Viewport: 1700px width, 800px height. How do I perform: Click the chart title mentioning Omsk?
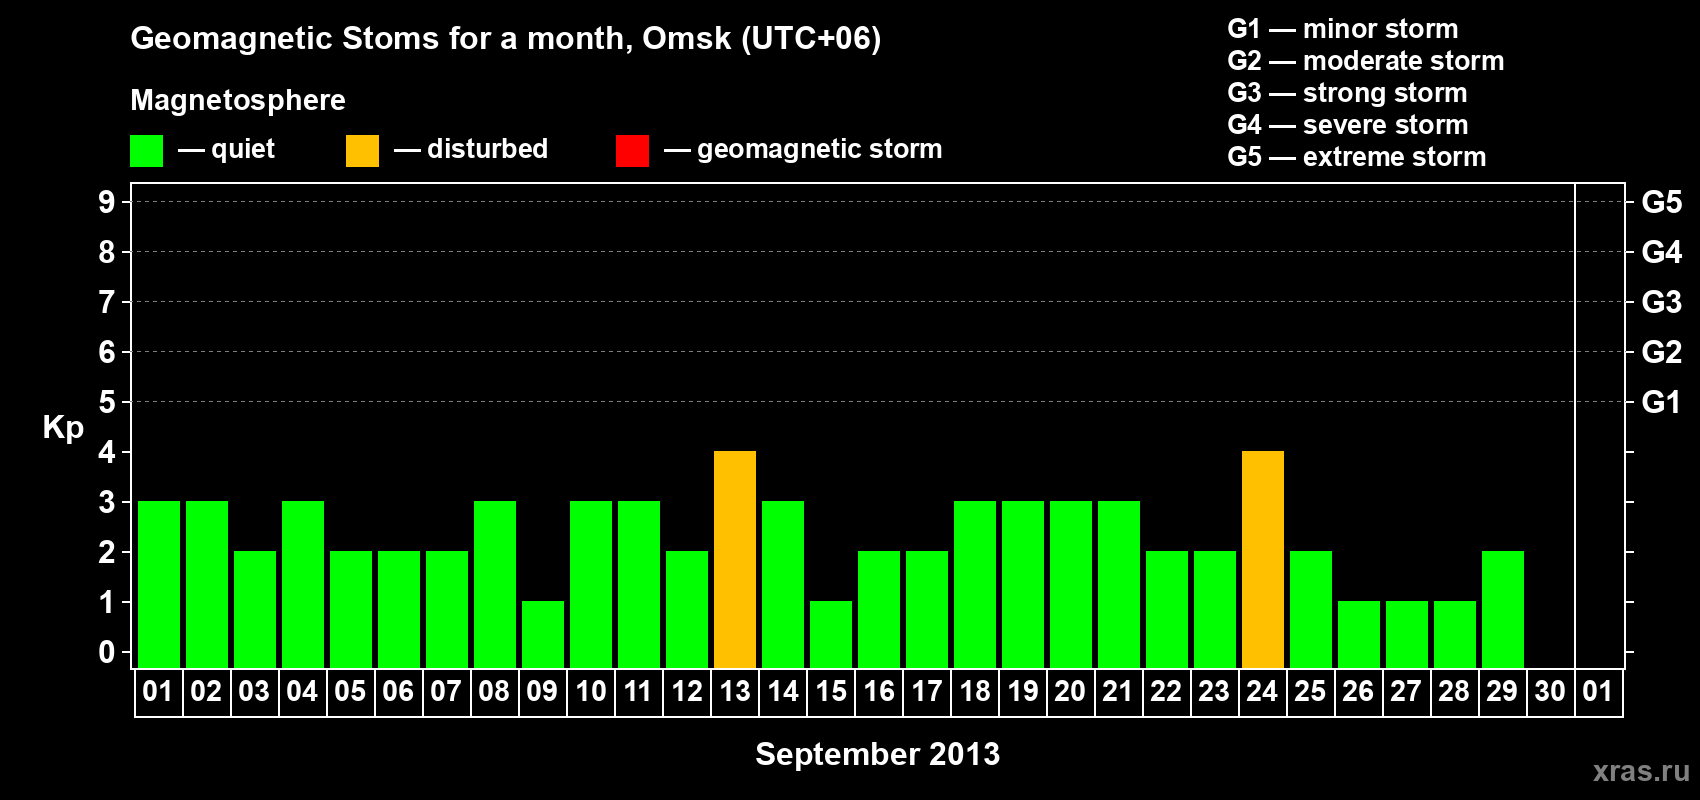[506, 39]
